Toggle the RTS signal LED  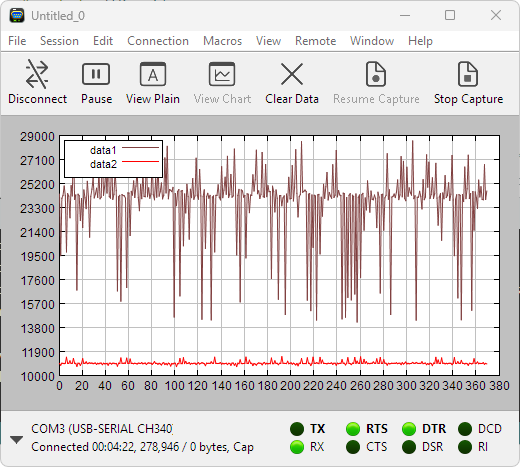(353, 429)
